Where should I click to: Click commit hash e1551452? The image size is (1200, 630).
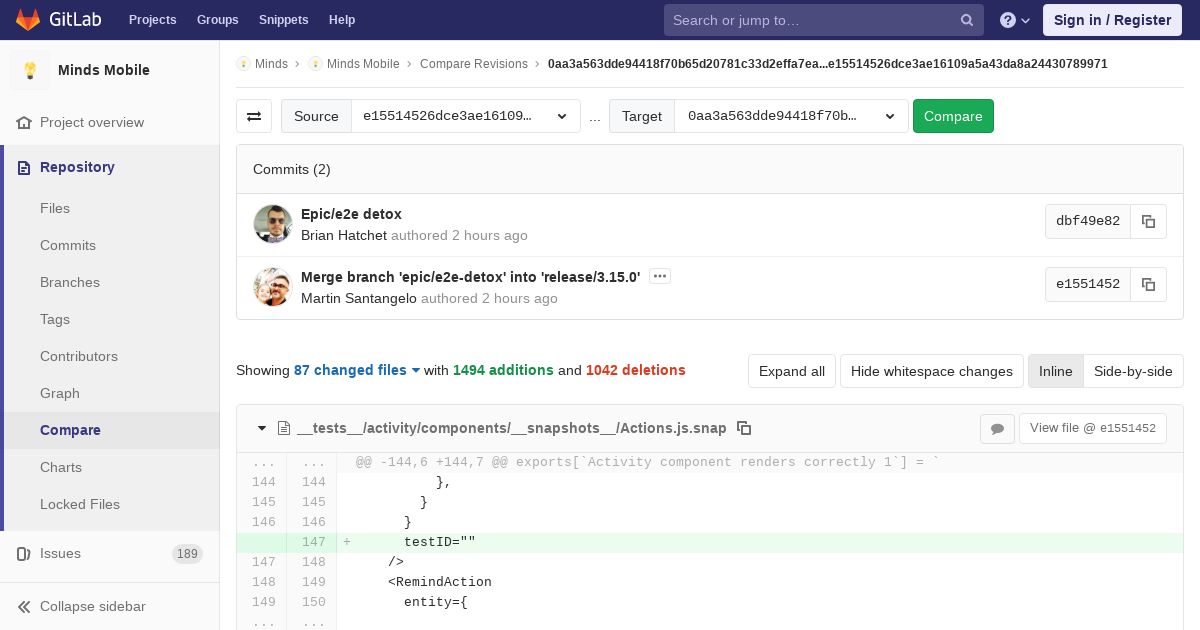(x=1088, y=284)
